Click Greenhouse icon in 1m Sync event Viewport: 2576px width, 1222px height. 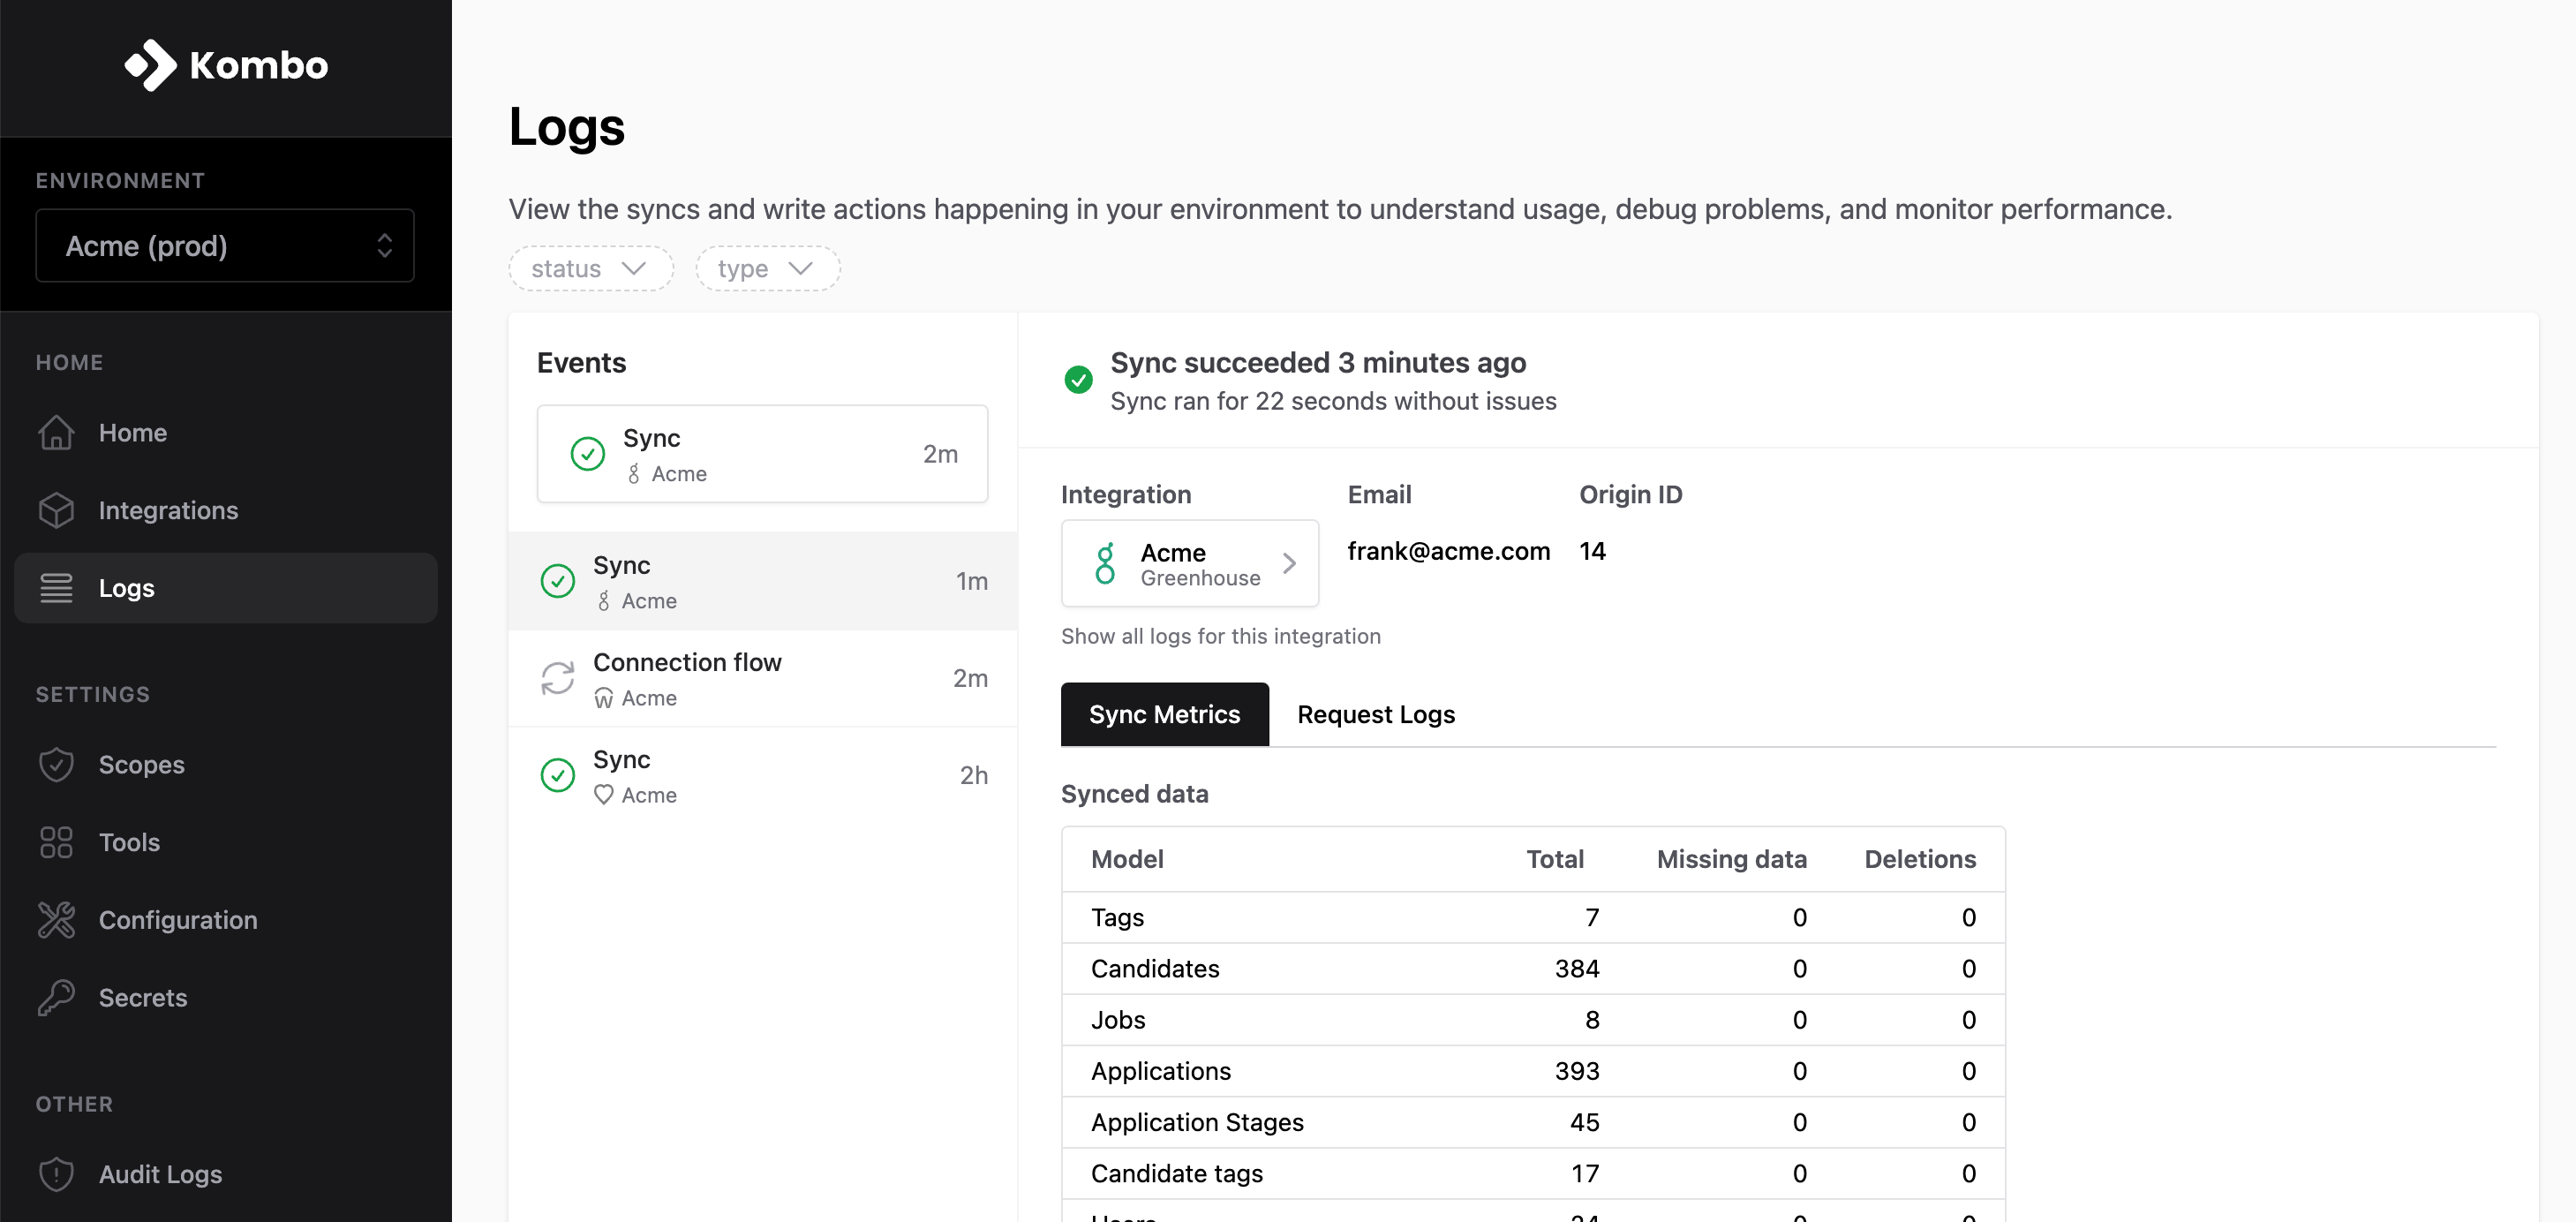click(x=603, y=601)
